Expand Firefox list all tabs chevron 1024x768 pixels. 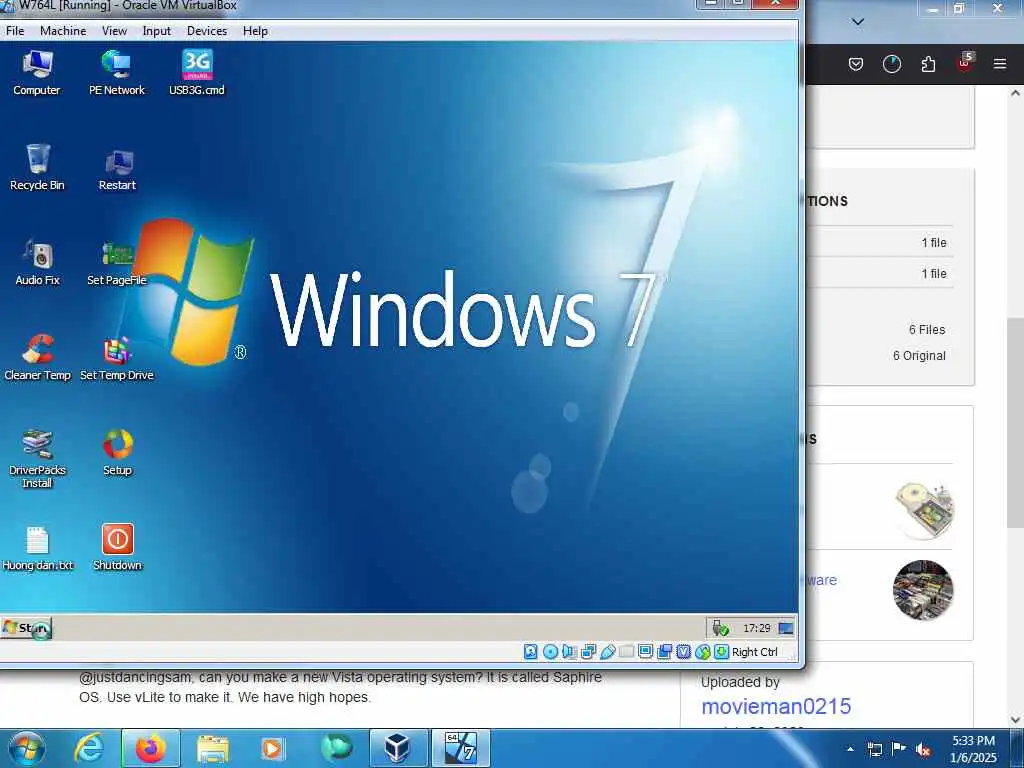pyautogui.click(x=858, y=22)
